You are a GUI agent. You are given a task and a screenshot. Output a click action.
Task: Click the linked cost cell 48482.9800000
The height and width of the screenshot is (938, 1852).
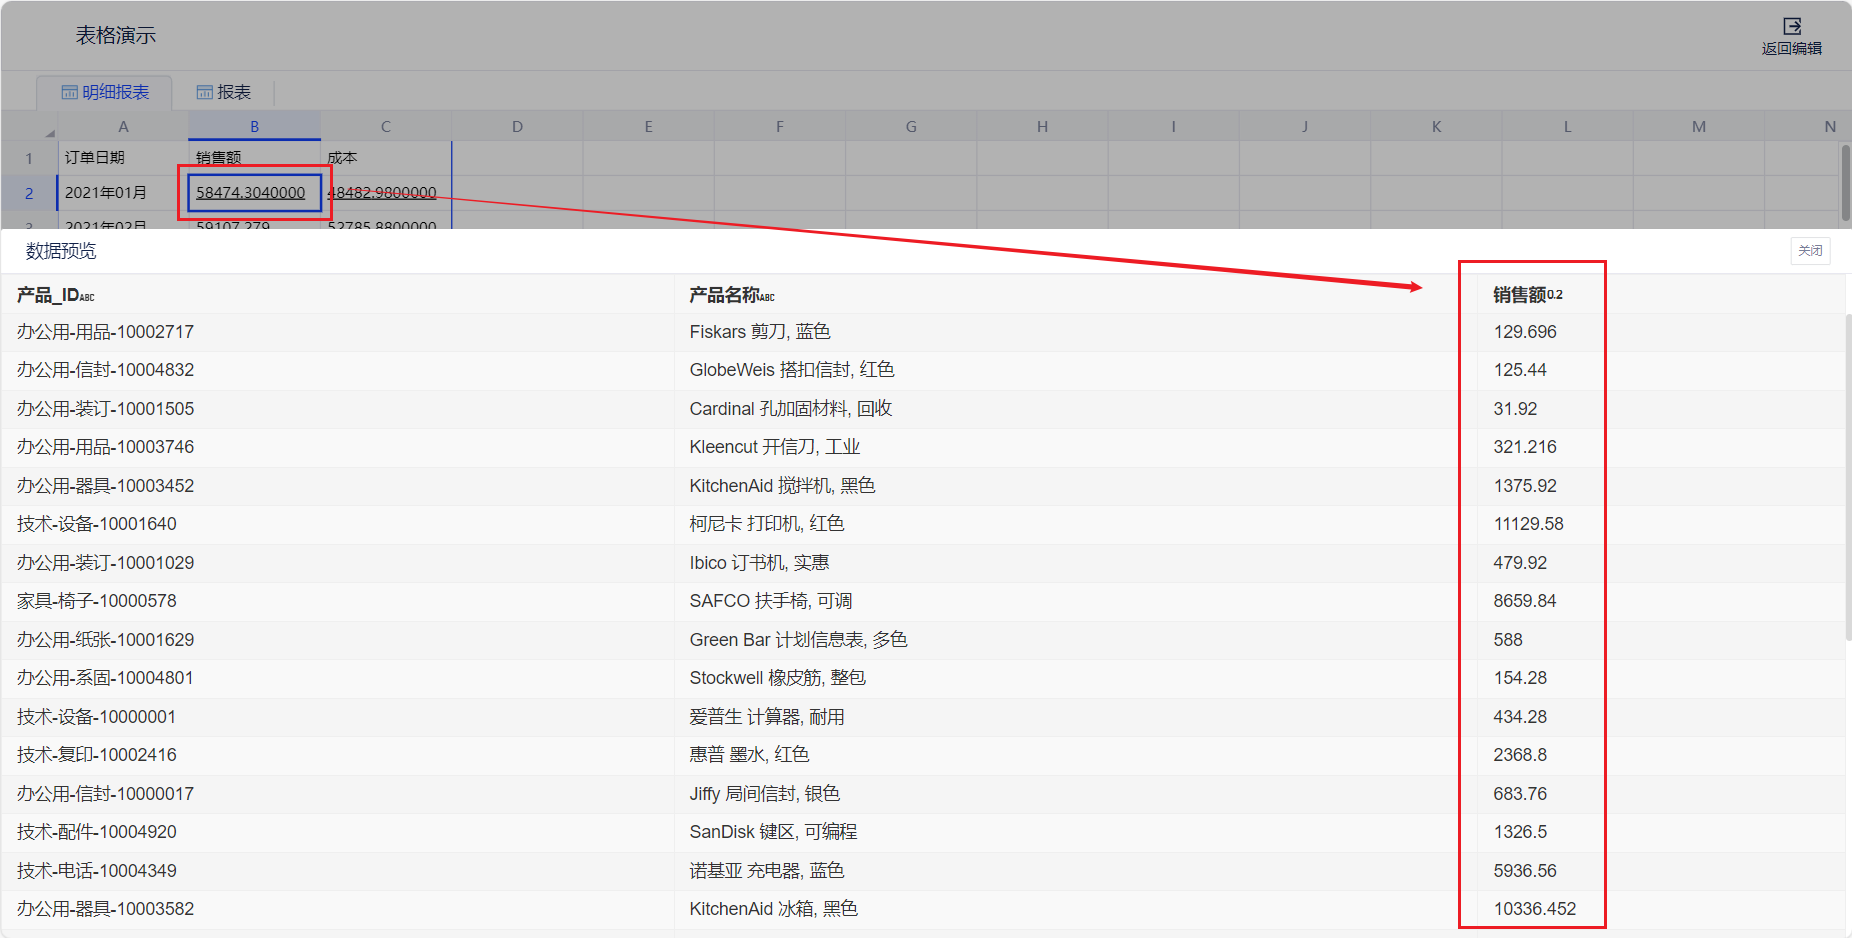(384, 193)
